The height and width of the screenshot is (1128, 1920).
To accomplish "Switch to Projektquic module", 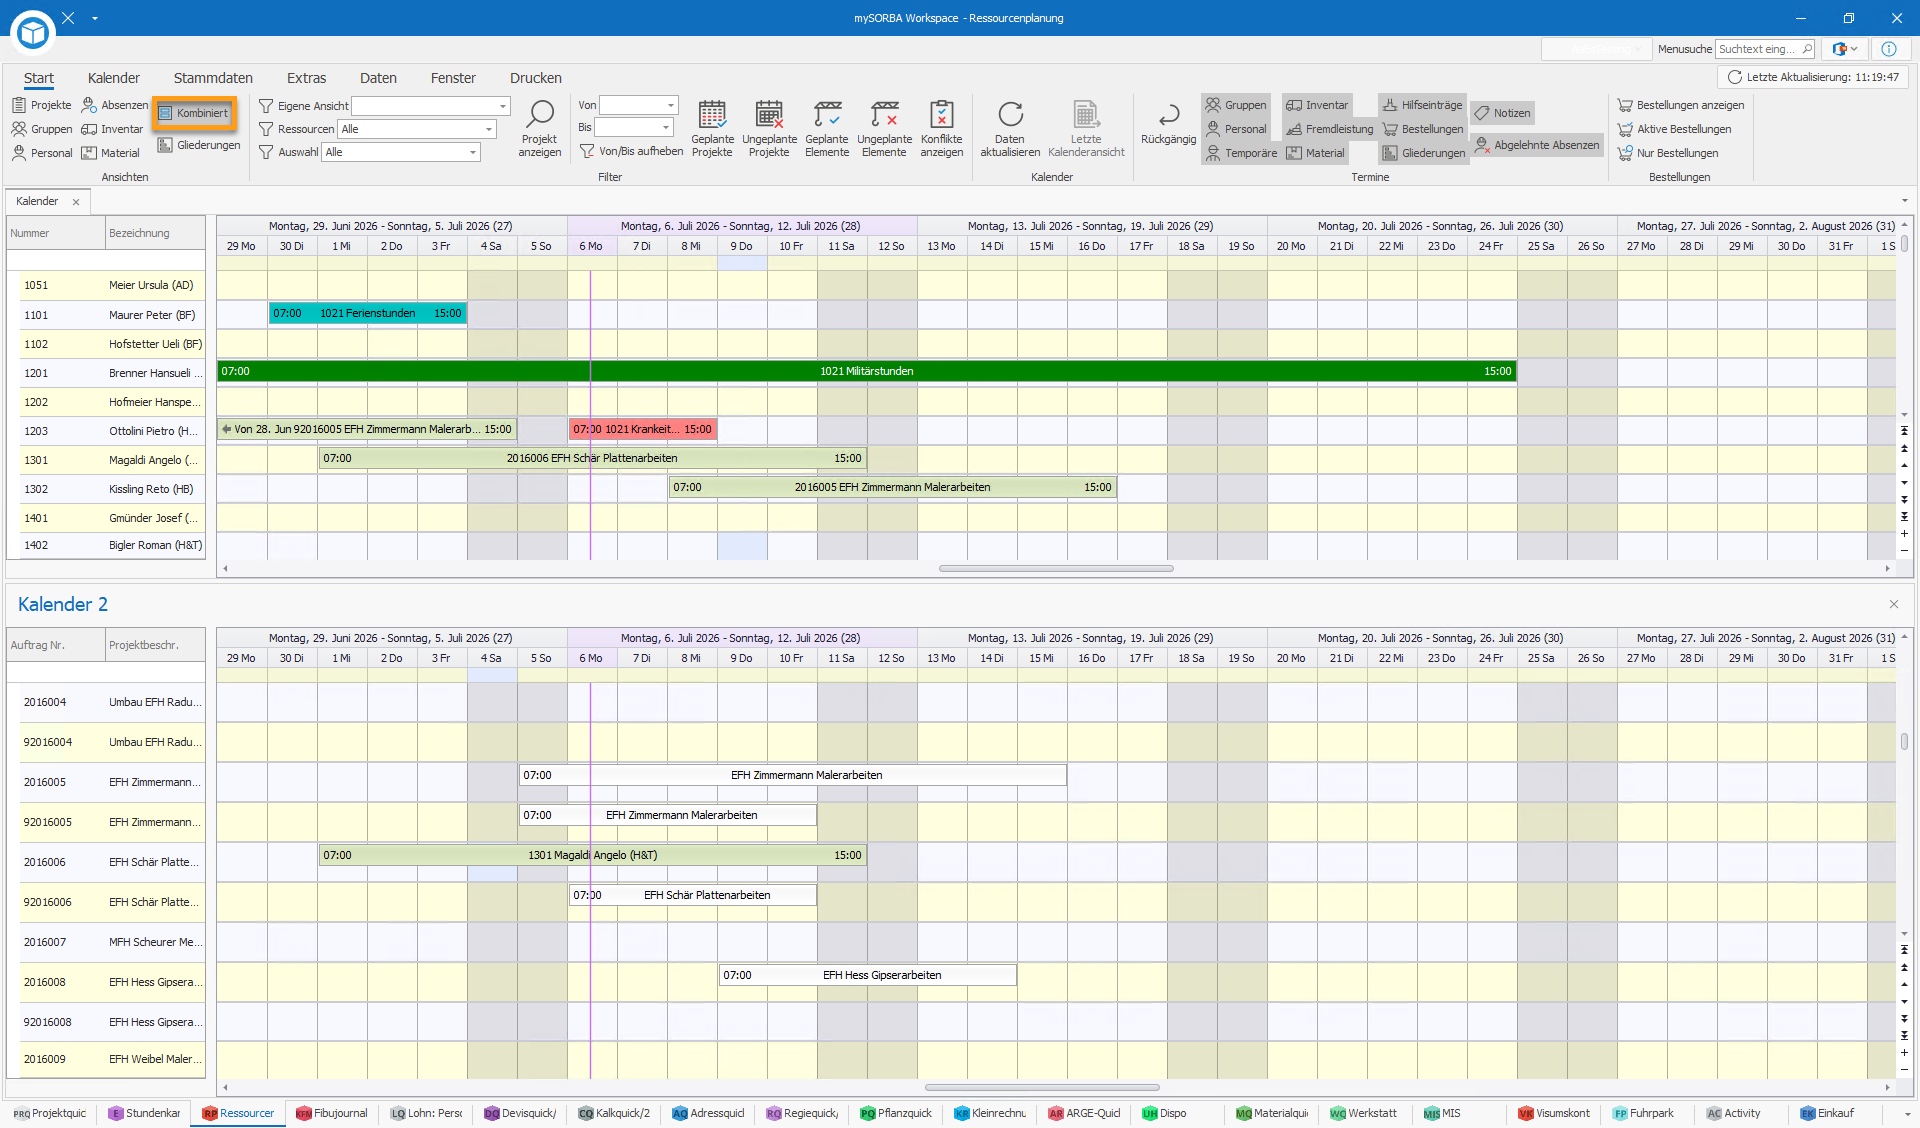I will [x=50, y=1113].
